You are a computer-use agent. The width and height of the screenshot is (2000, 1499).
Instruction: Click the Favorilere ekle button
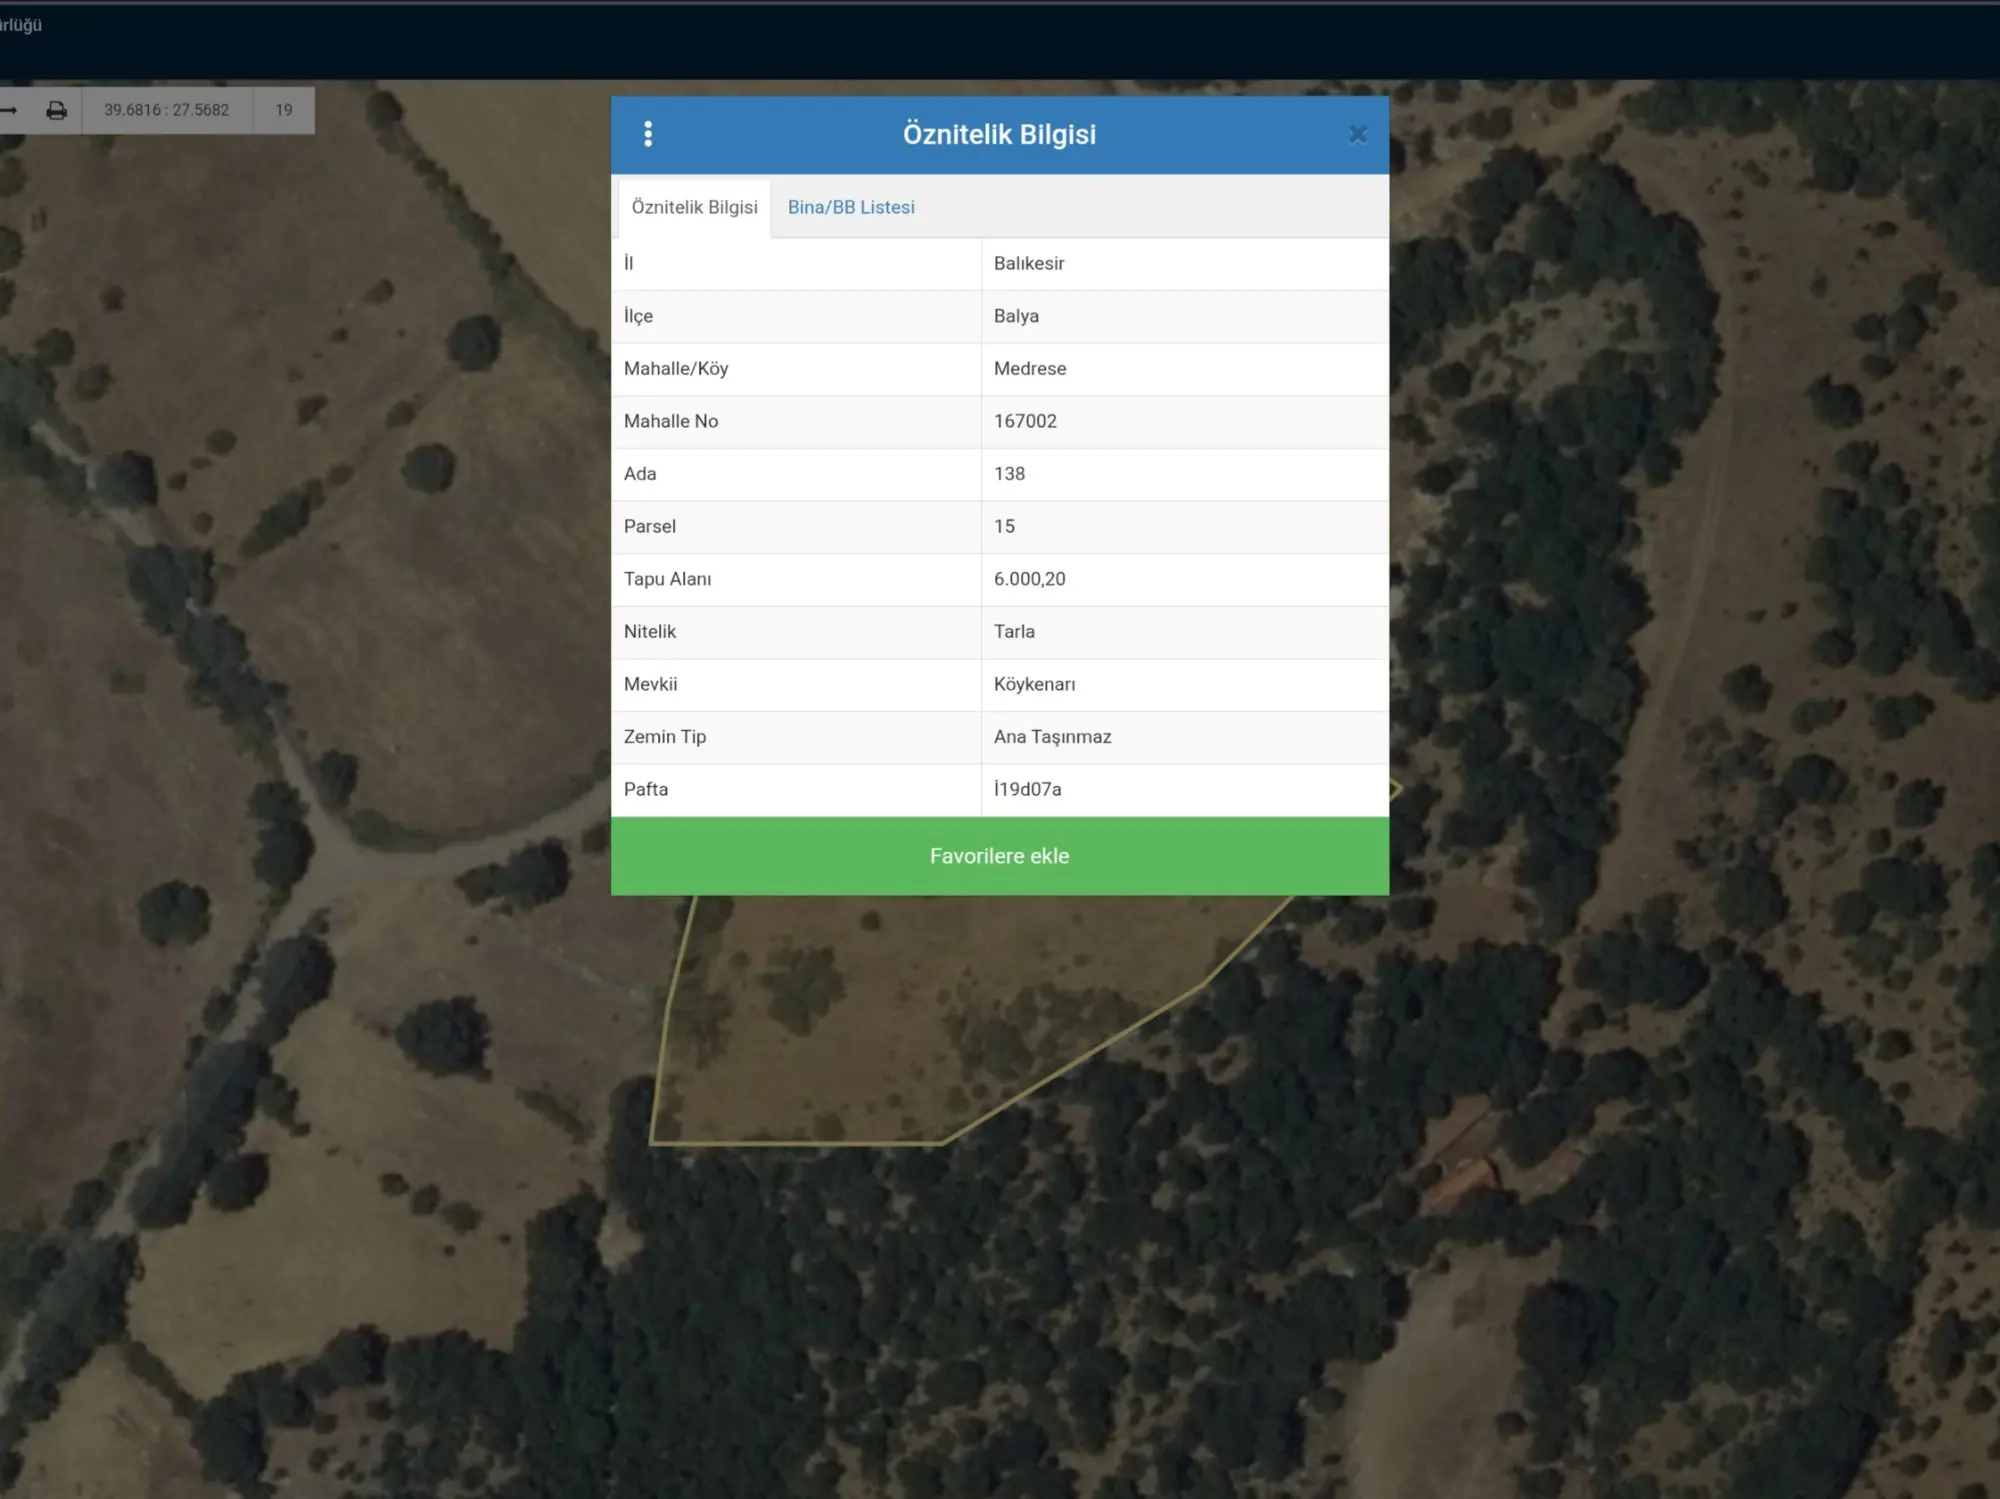tap(1000, 856)
